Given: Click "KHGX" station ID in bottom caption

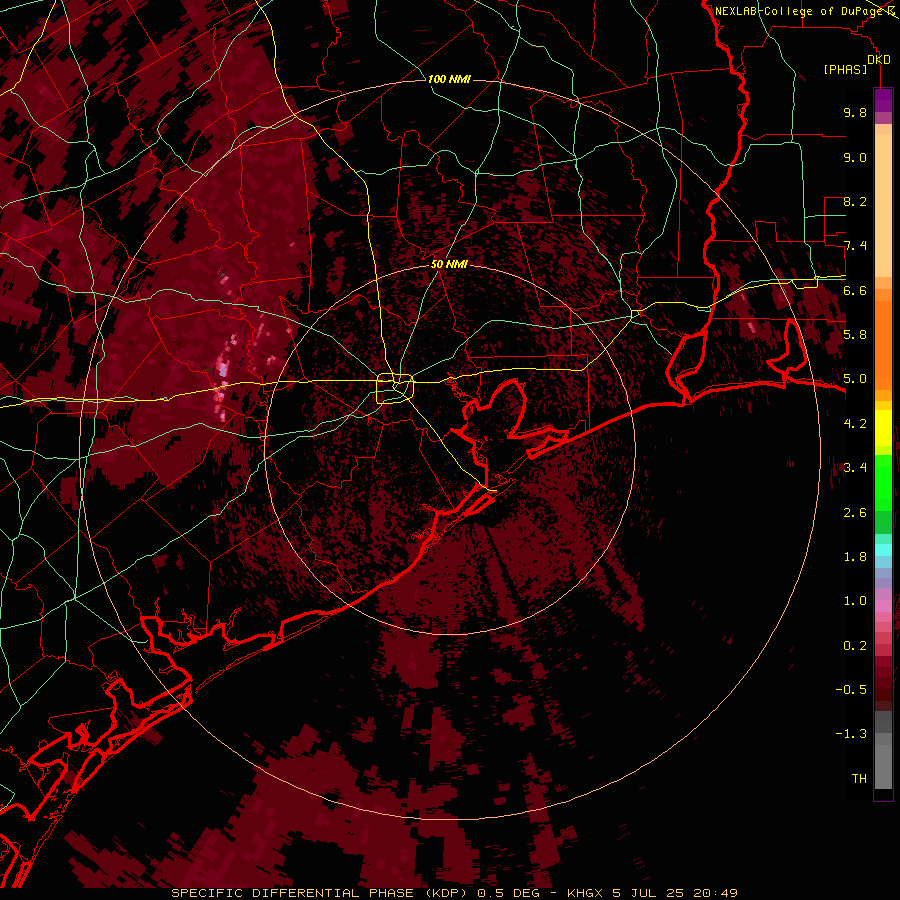Looking at the screenshot, I should tap(587, 893).
